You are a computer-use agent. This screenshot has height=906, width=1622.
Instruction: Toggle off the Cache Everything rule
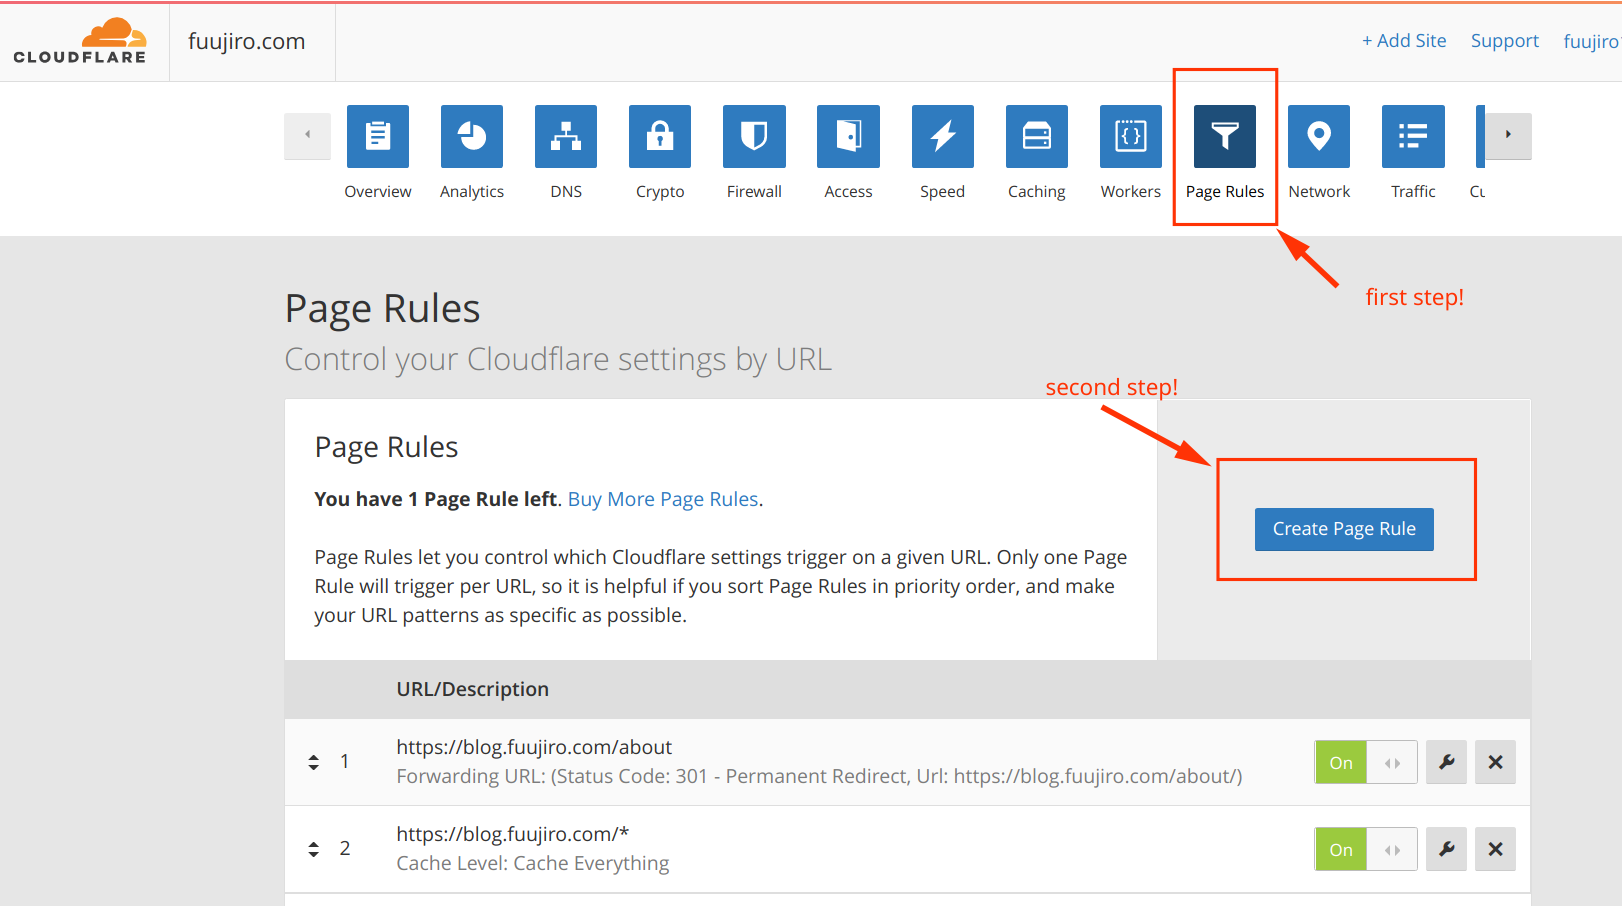tap(1366, 849)
